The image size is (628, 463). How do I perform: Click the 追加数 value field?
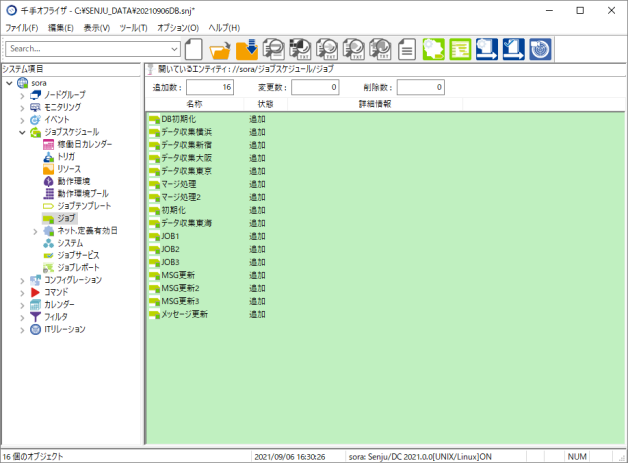[x=210, y=87]
